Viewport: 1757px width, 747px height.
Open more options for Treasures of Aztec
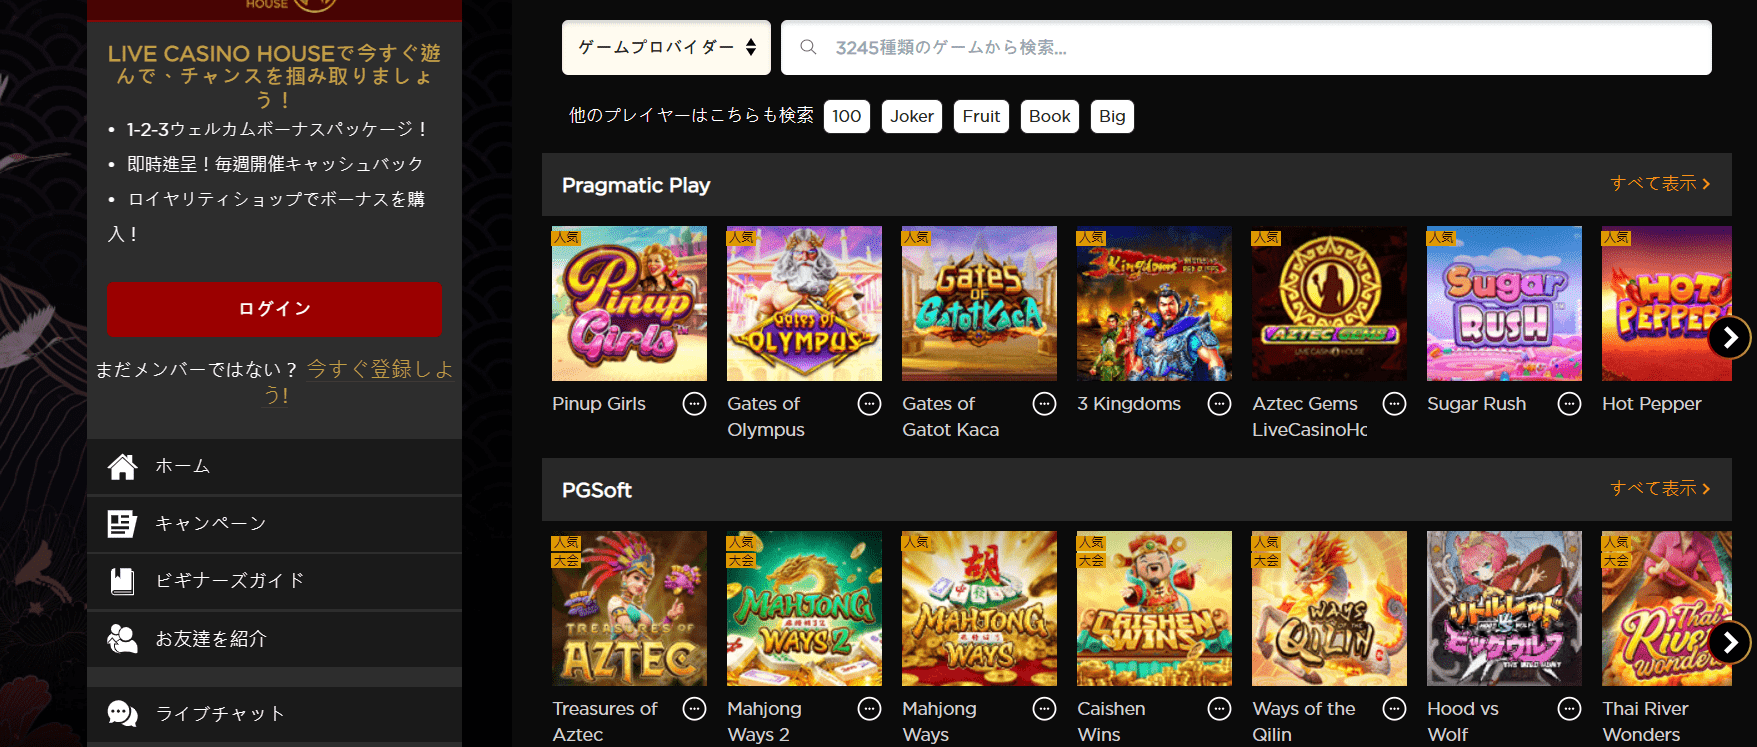click(694, 709)
